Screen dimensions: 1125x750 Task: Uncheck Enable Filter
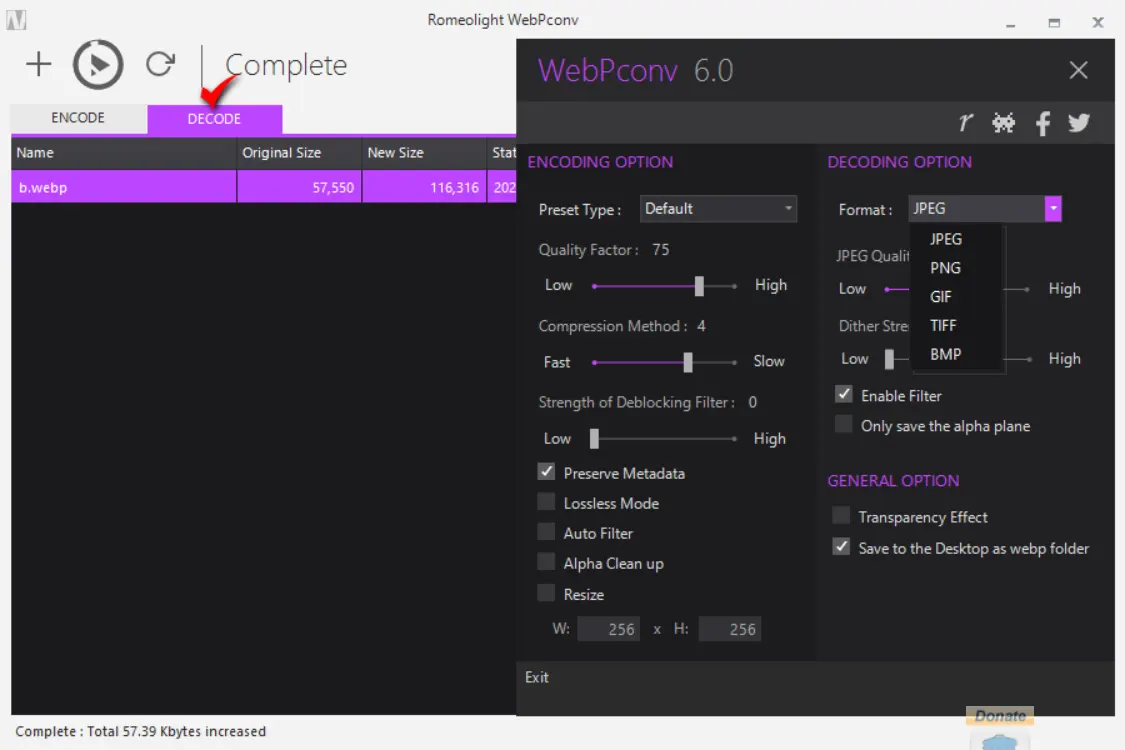(x=844, y=395)
